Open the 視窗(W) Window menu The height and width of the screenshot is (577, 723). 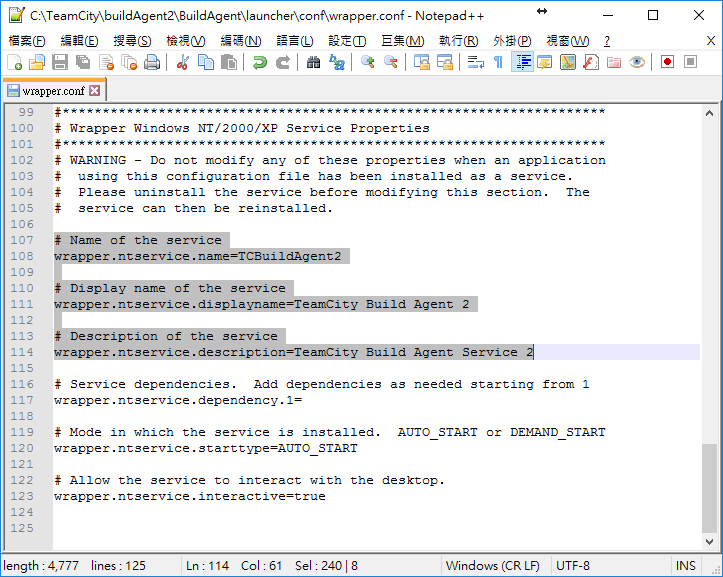(568, 41)
